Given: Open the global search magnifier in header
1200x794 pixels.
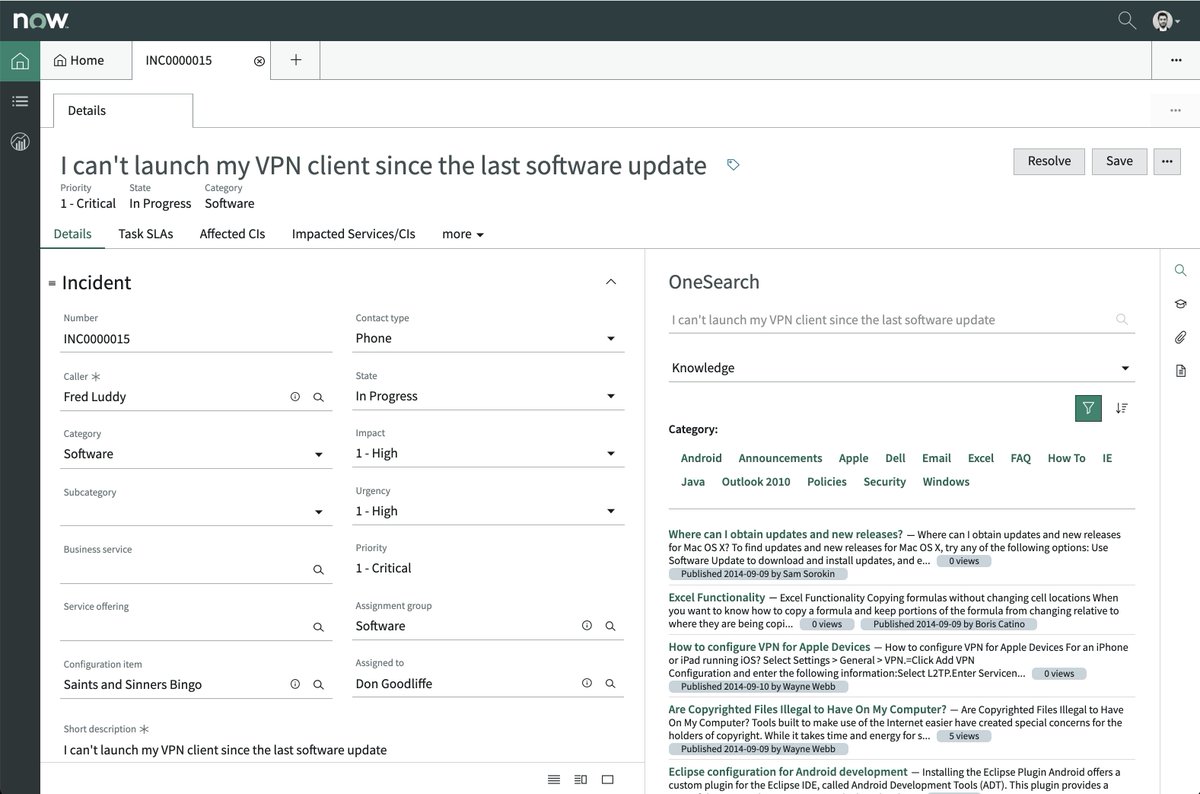Looking at the screenshot, I should click(1127, 20).
